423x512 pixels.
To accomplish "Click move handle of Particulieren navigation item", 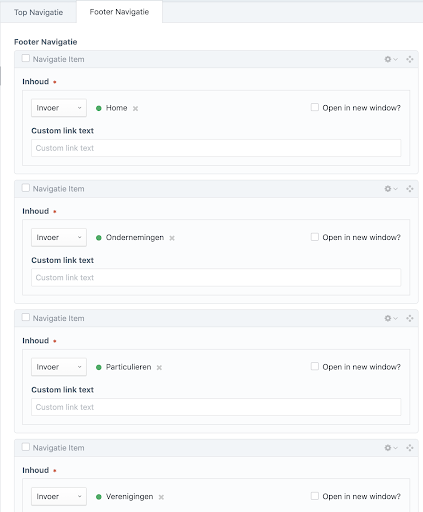I will tap(410, 318).
